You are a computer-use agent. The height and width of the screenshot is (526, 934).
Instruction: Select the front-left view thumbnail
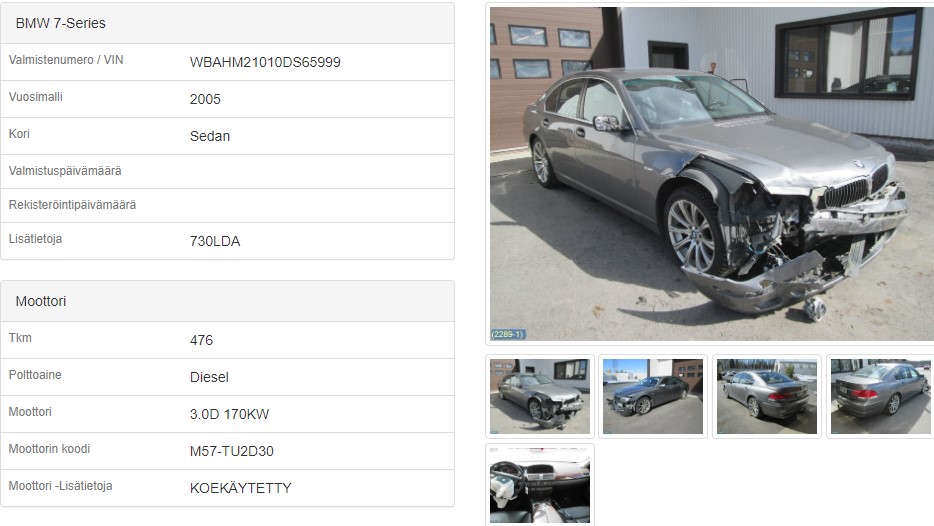click(x=653, y=396)
